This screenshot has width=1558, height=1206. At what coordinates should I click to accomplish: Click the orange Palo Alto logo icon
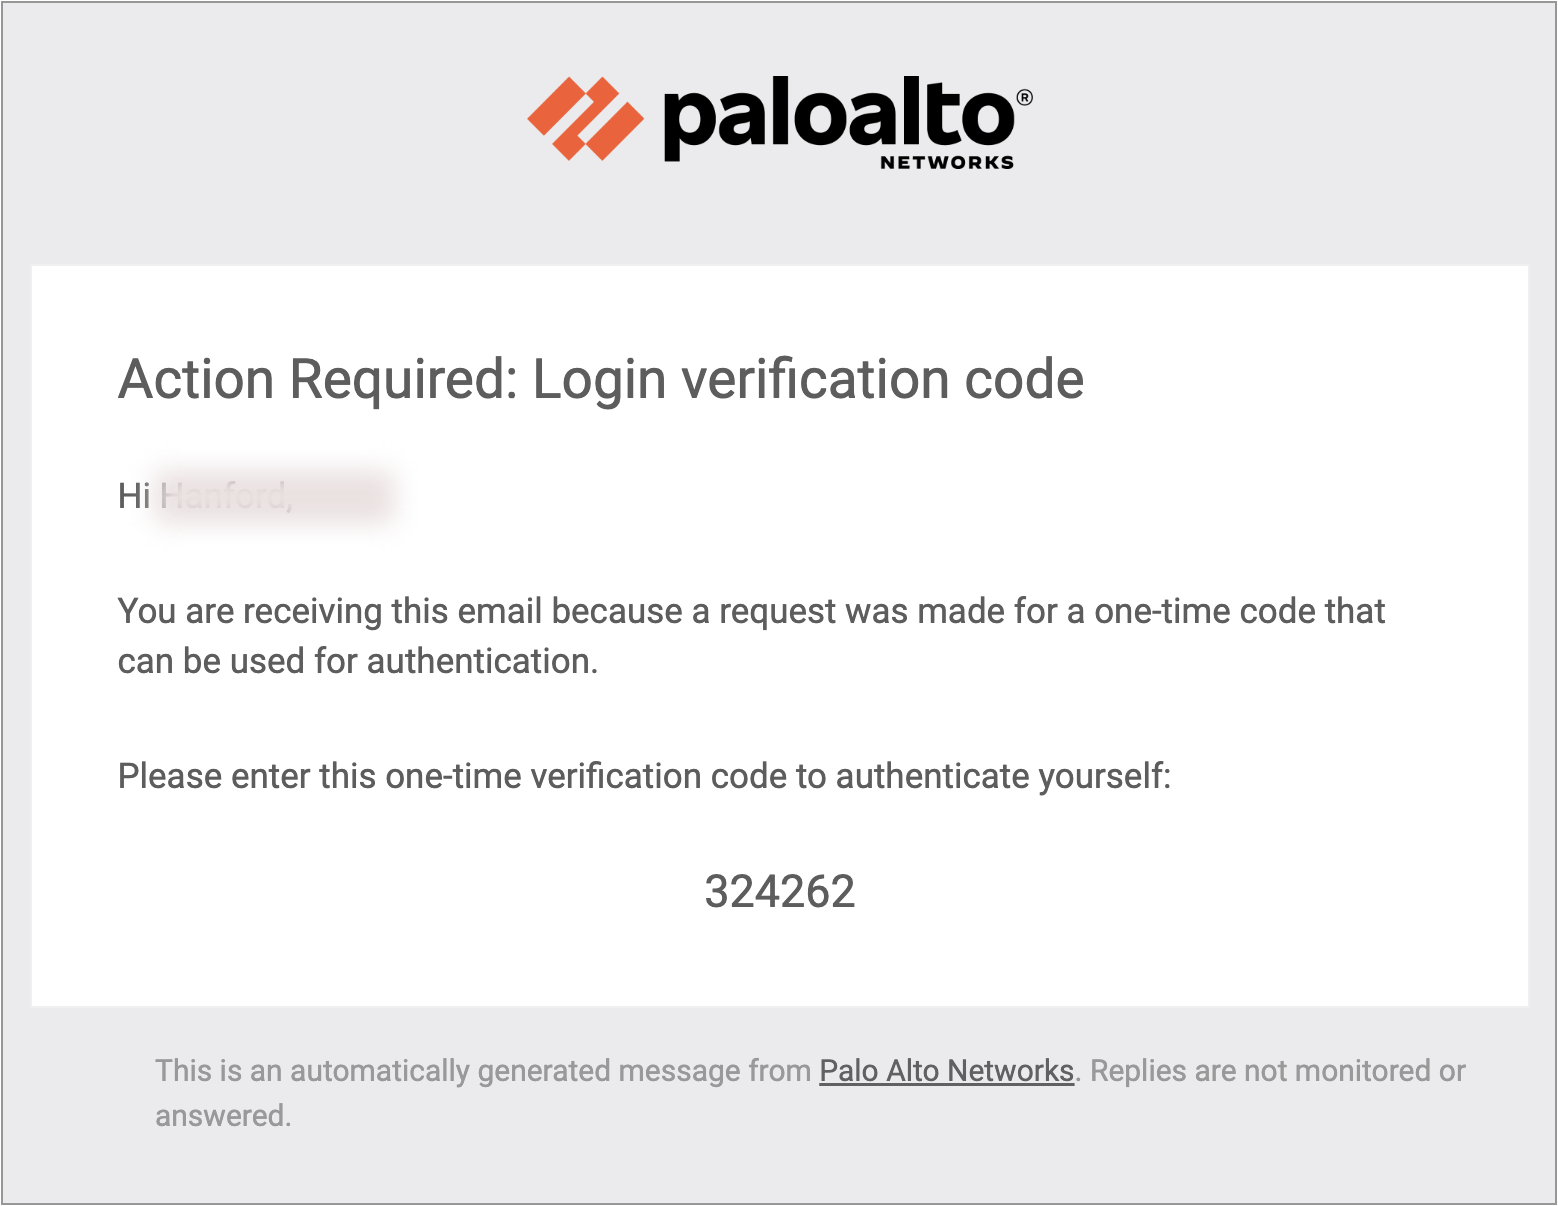585,118
